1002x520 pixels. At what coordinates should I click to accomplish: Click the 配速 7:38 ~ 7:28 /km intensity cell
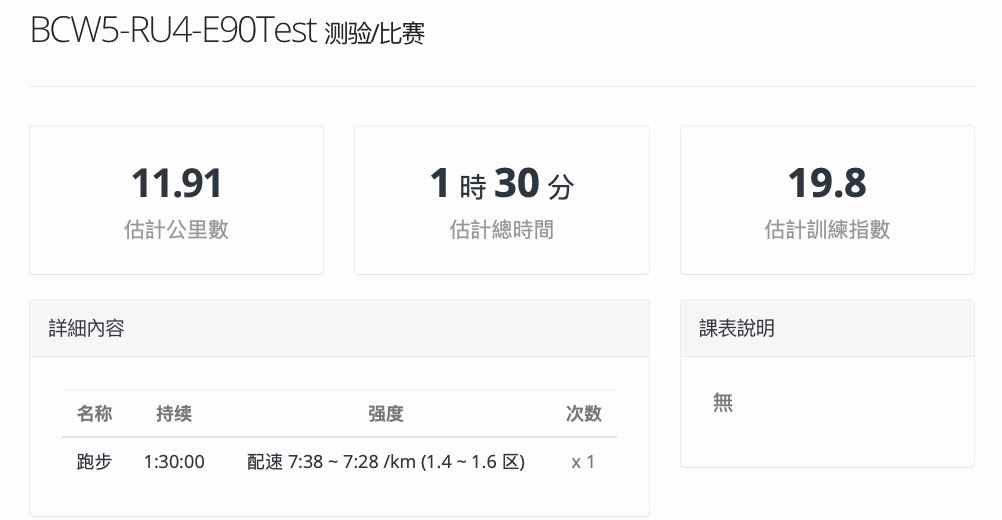pyautogui.click(x=385, y=461)
